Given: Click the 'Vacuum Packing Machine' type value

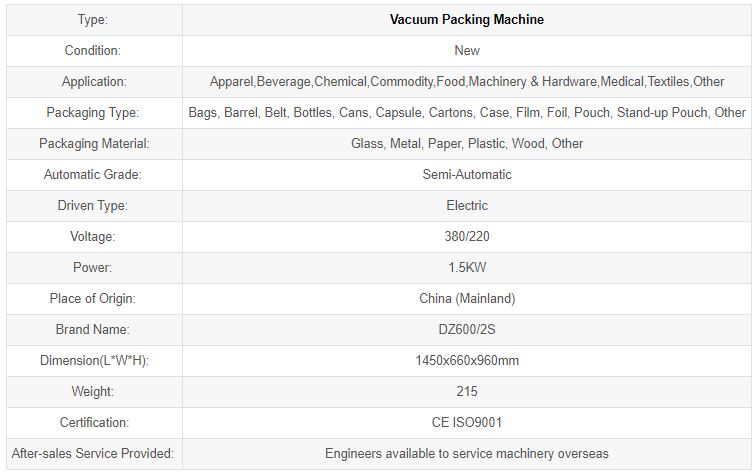Looking at the screenshot, I should pyautogui.click(x=466, y=19).
